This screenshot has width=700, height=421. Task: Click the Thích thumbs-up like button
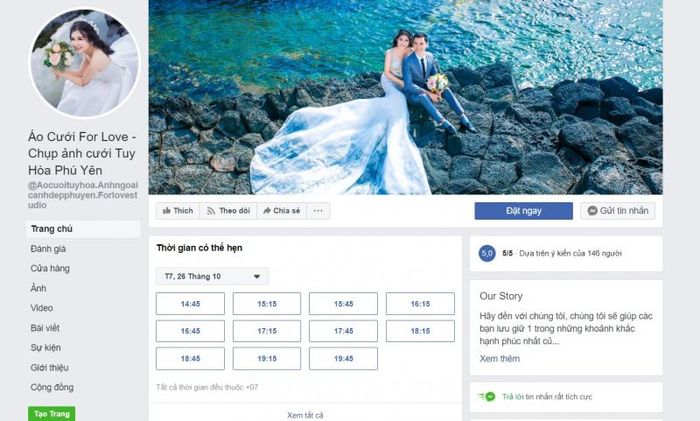pyautogui.click(x=178, y=211)
